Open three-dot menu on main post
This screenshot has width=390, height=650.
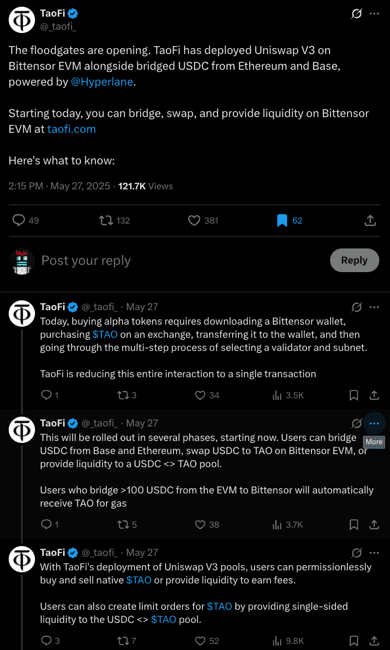click(x=374, y=14)
